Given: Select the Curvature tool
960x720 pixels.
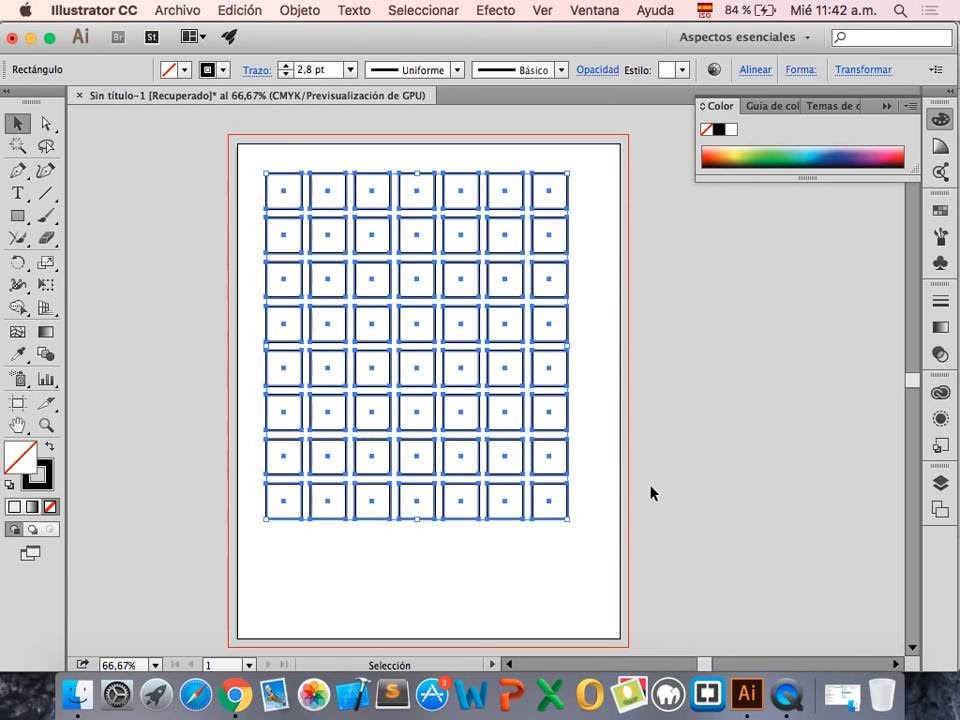Looking at the screenshot, I should [x=46, y=170].
